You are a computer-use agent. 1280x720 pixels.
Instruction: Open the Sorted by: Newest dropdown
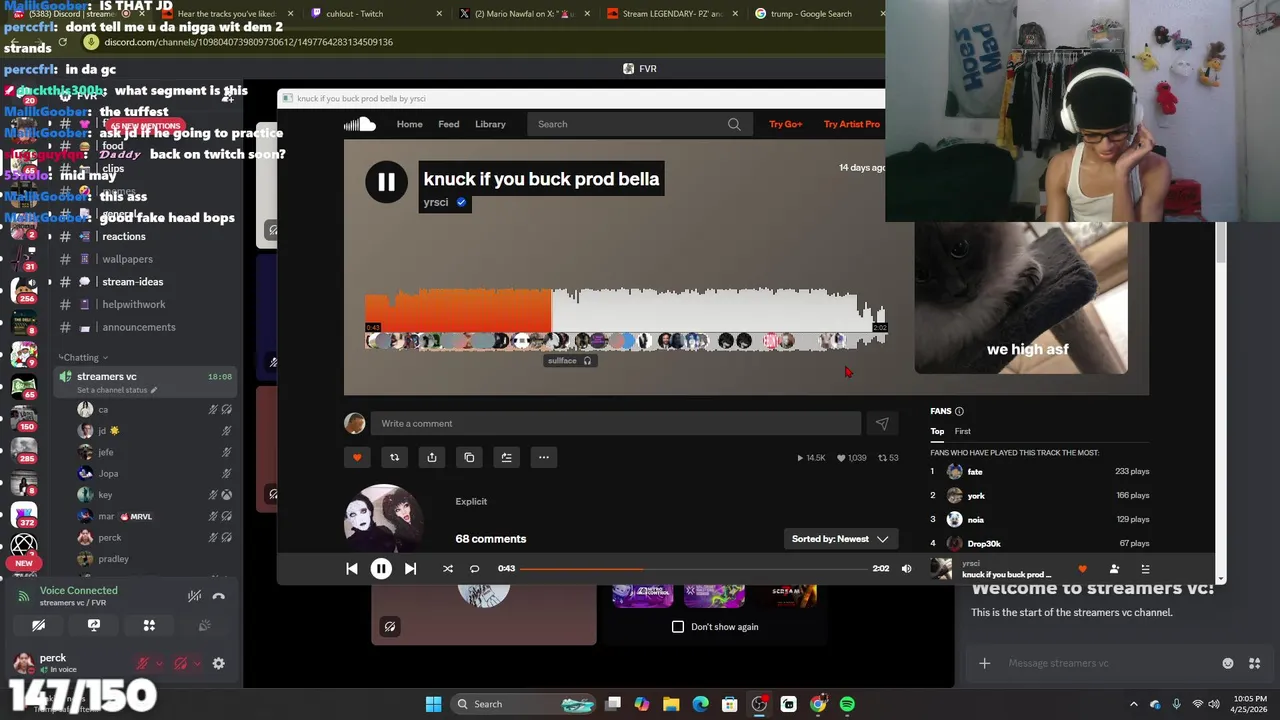click(x=840, y=539)
